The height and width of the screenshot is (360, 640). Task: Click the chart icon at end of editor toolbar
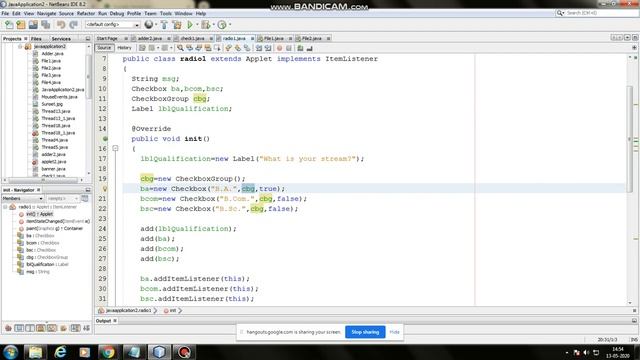pyautogui.click(x=309, y=48)
